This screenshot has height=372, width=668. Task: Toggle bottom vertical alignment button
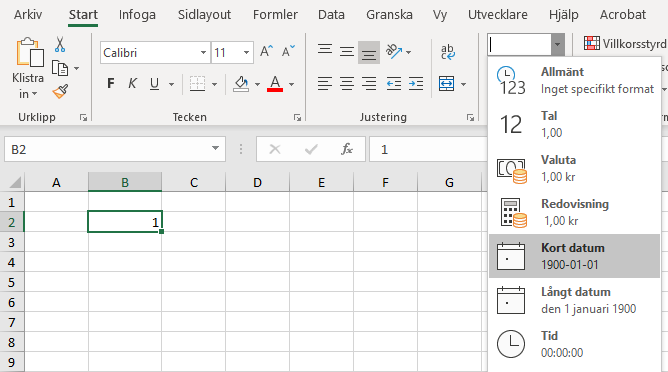tap(369, 52)
